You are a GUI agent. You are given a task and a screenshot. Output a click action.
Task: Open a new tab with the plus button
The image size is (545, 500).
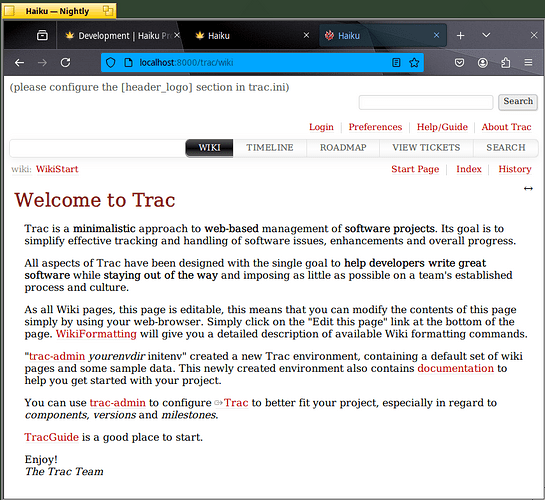460,35
